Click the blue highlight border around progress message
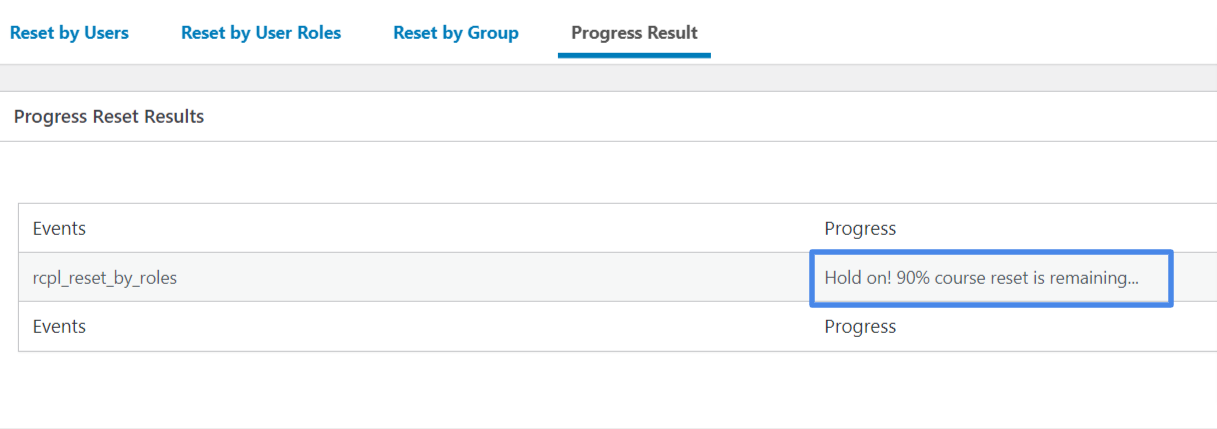This screenshot has height=429, width=1217. [x=990, y=252]
